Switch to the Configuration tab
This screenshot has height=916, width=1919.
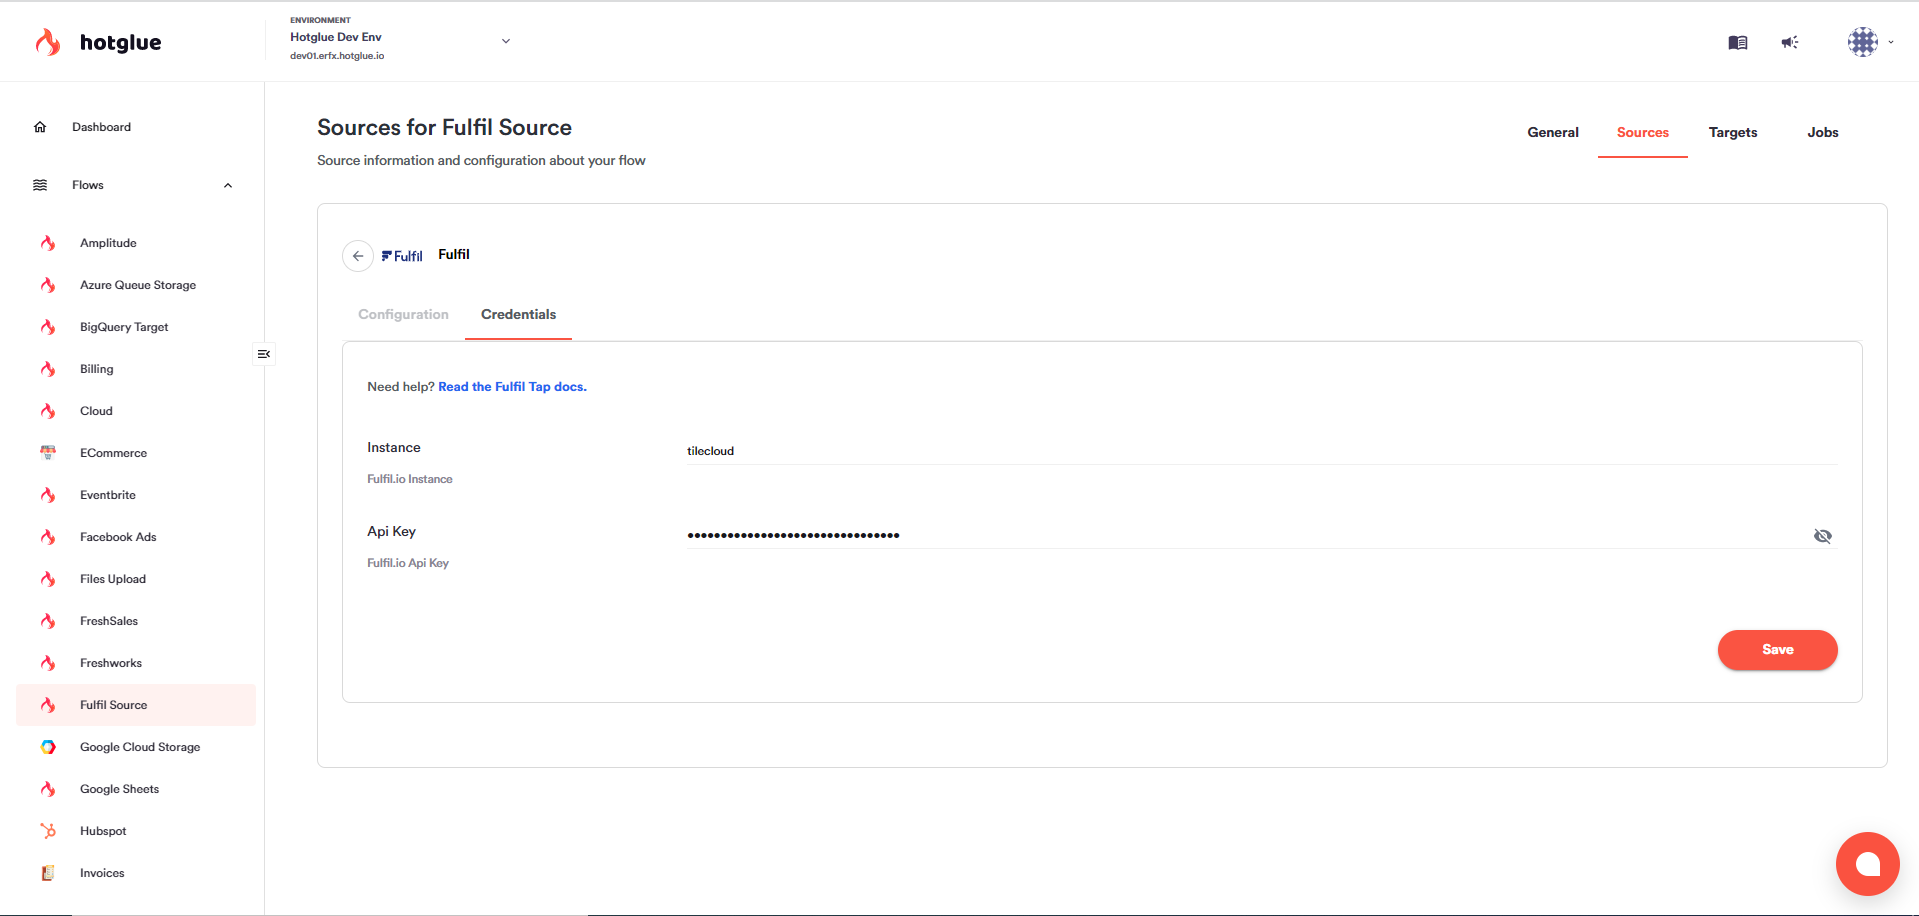(403, 314)
